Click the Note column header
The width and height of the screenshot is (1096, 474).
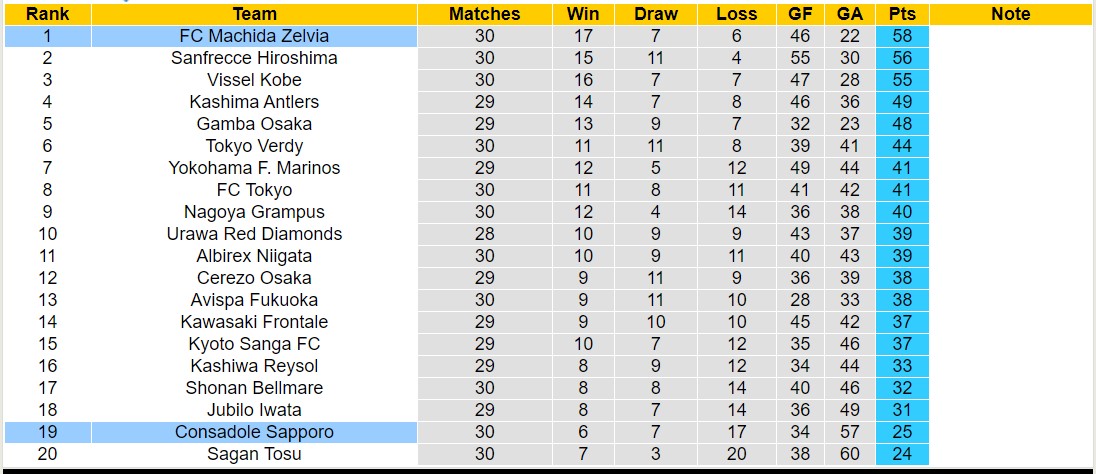[x=1010, y=14]
